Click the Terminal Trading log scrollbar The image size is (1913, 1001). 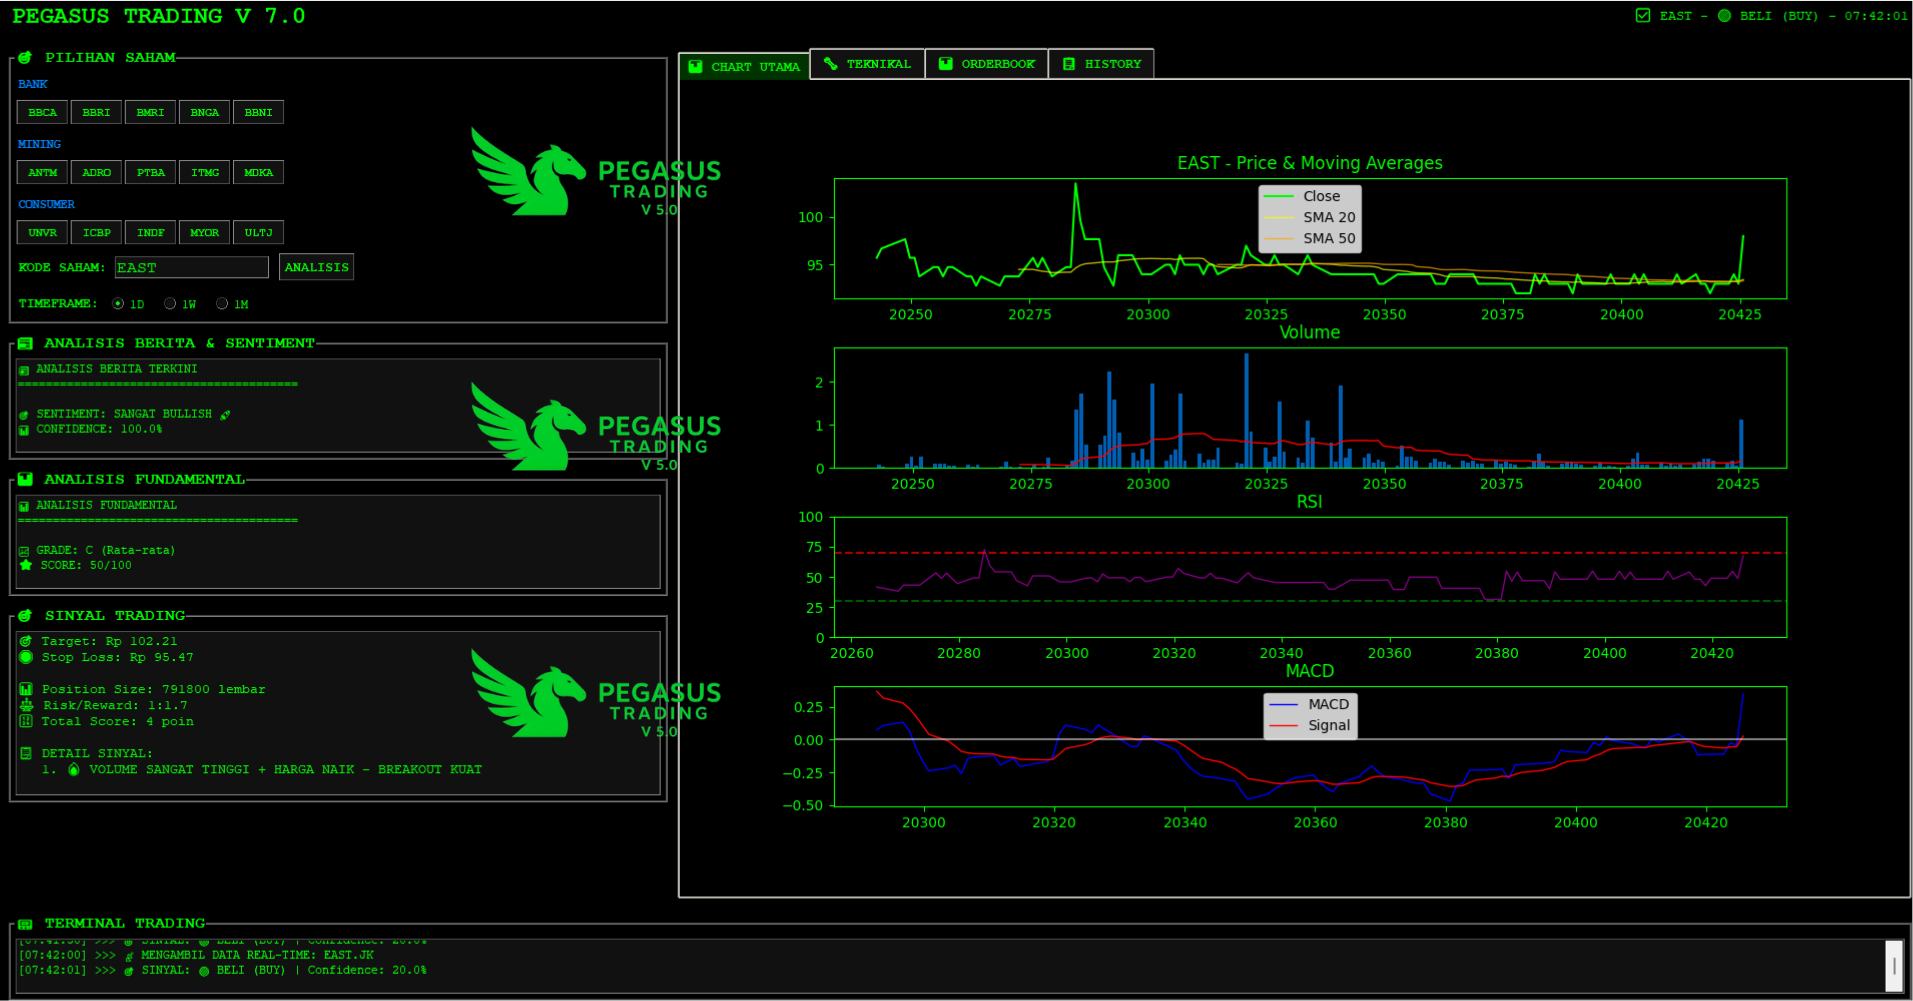click(1893, 966)
